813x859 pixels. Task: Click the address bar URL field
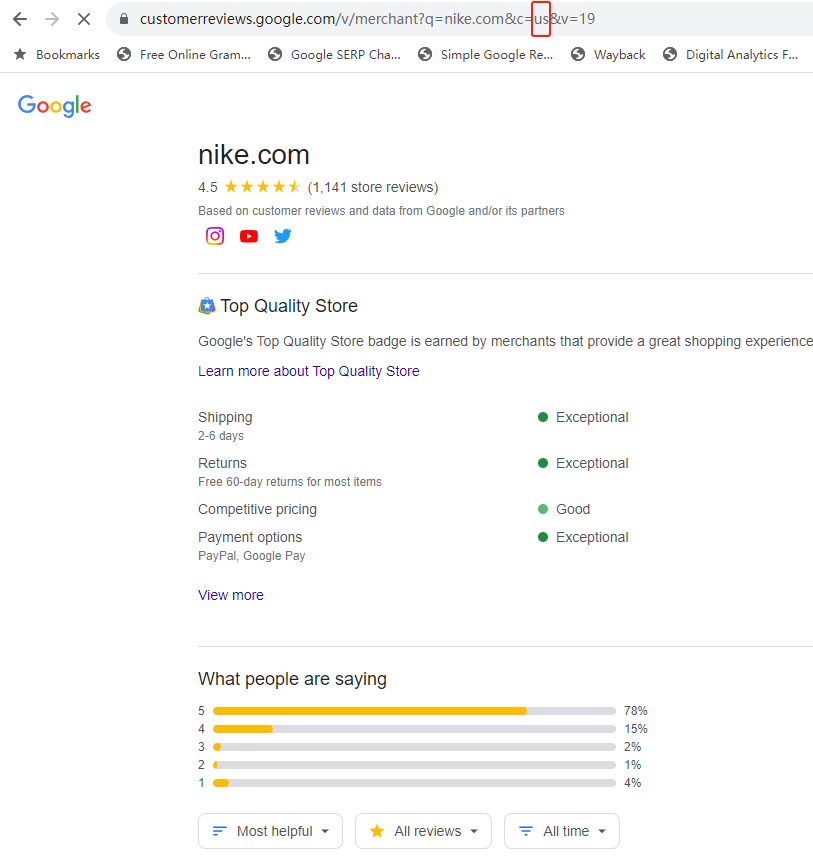(400, 19)
